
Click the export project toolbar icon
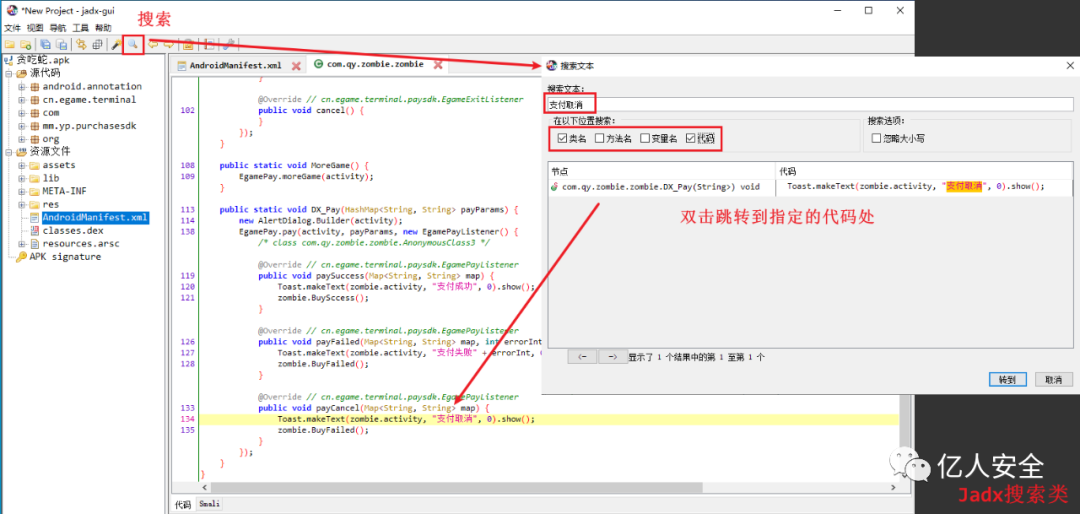[61, 45]
